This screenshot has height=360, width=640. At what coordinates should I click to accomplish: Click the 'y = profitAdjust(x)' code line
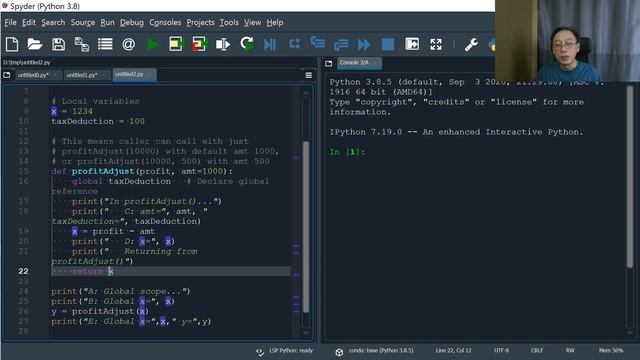[x=100, y=311]
